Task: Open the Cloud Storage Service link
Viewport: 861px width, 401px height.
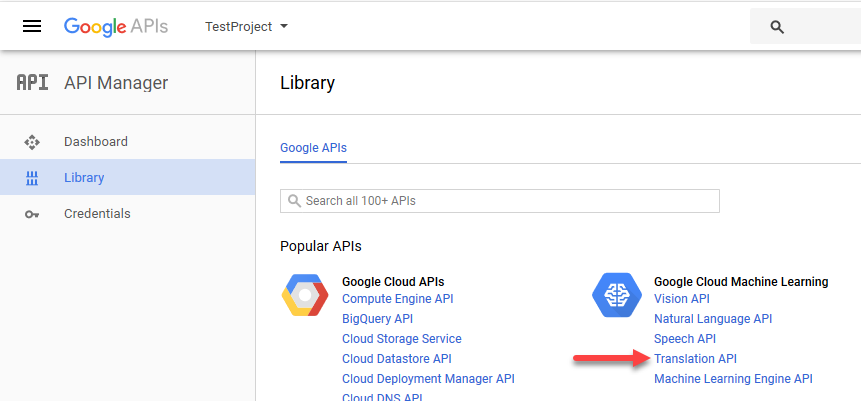Action: click(x=402, y=339)
